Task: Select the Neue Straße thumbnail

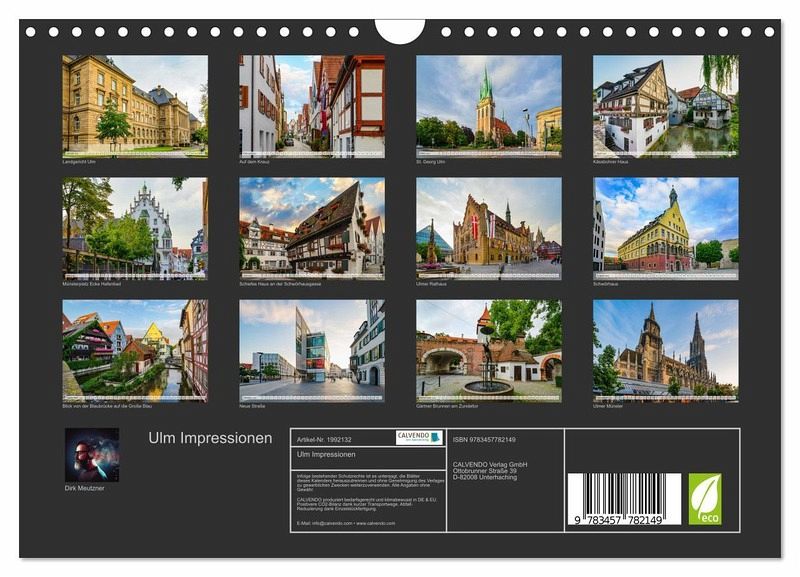Action: click(x=312, y=350)
